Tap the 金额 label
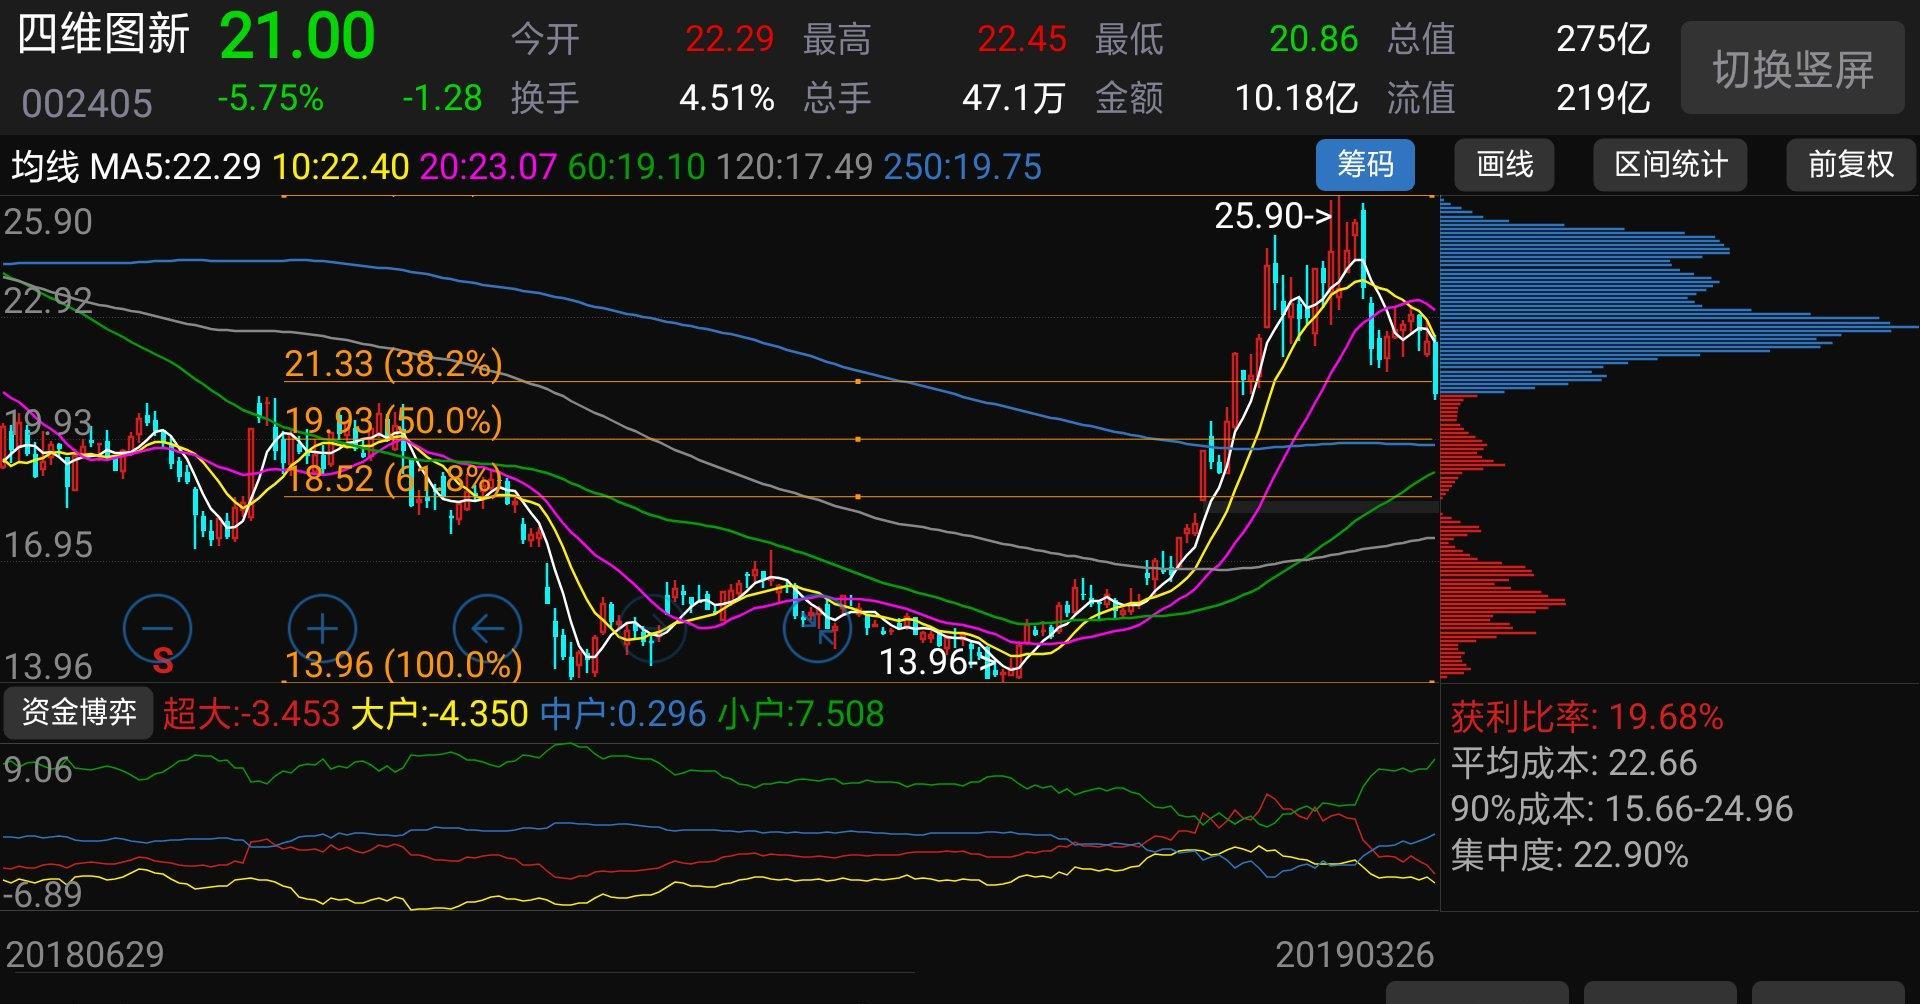 click(1129, 98)
